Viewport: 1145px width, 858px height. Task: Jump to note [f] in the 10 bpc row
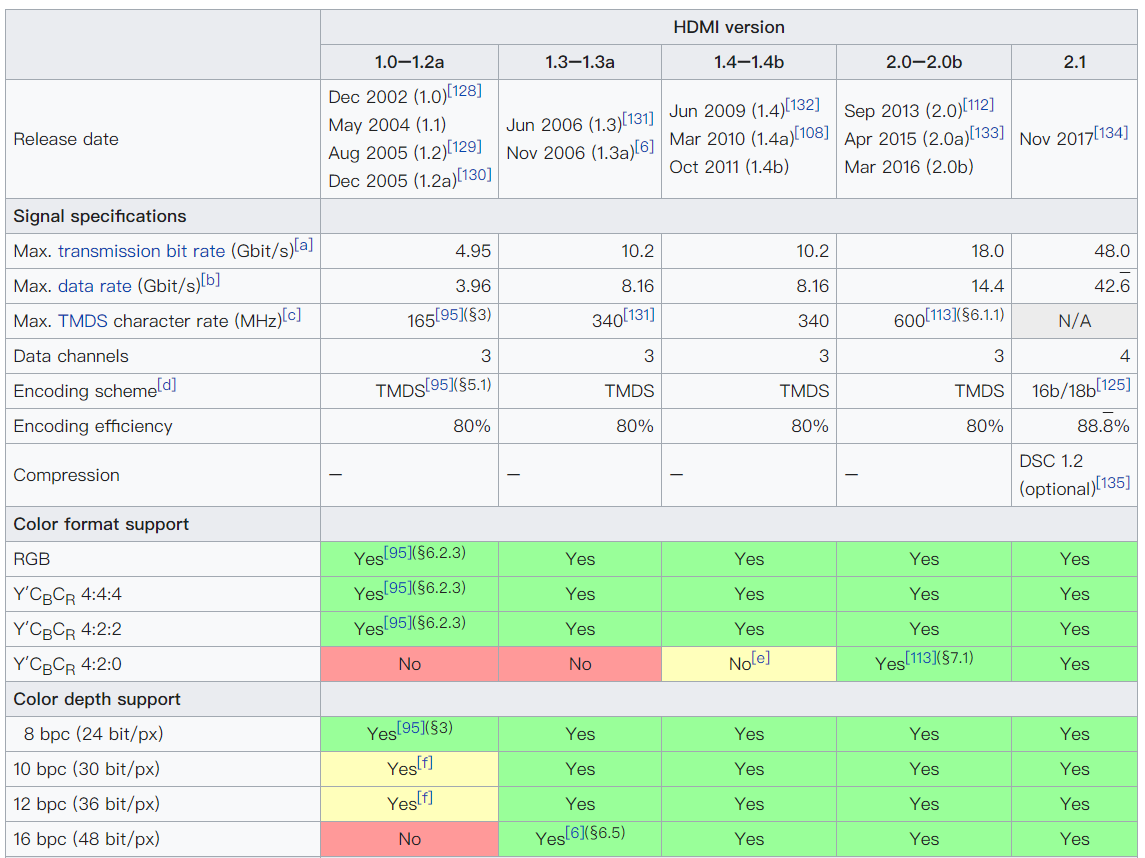[x=425, y=762]
